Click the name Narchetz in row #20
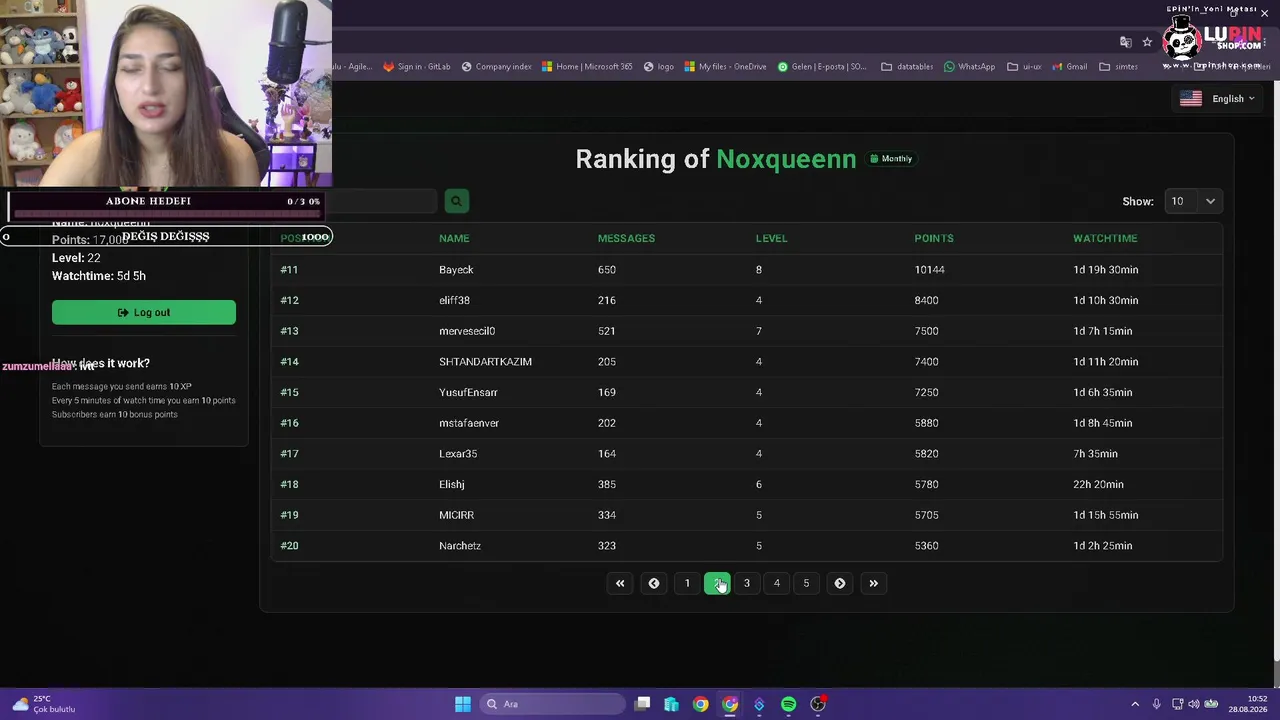 (460, 546)
